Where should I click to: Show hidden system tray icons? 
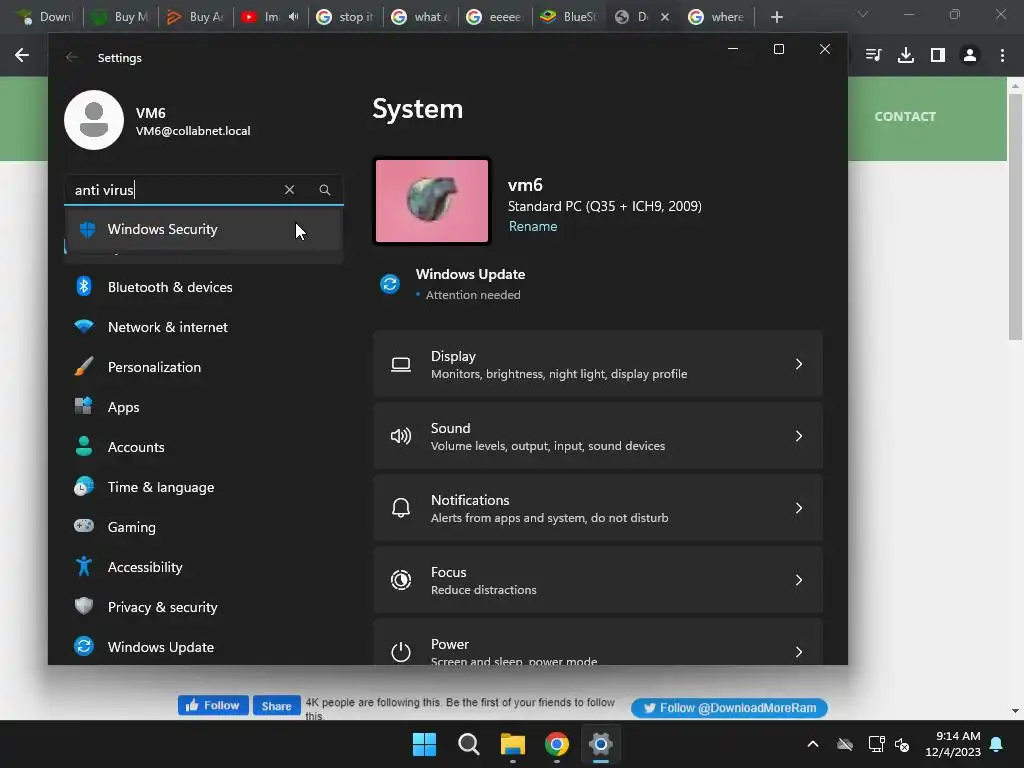(x=813, y=744)
